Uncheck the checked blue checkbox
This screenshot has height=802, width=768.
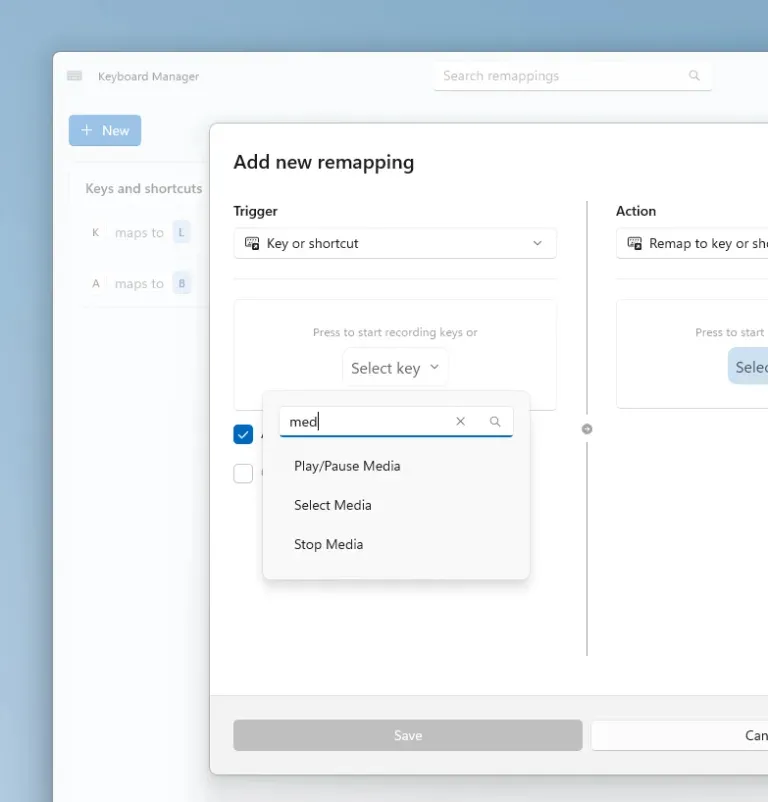click(x=243, y=434)
